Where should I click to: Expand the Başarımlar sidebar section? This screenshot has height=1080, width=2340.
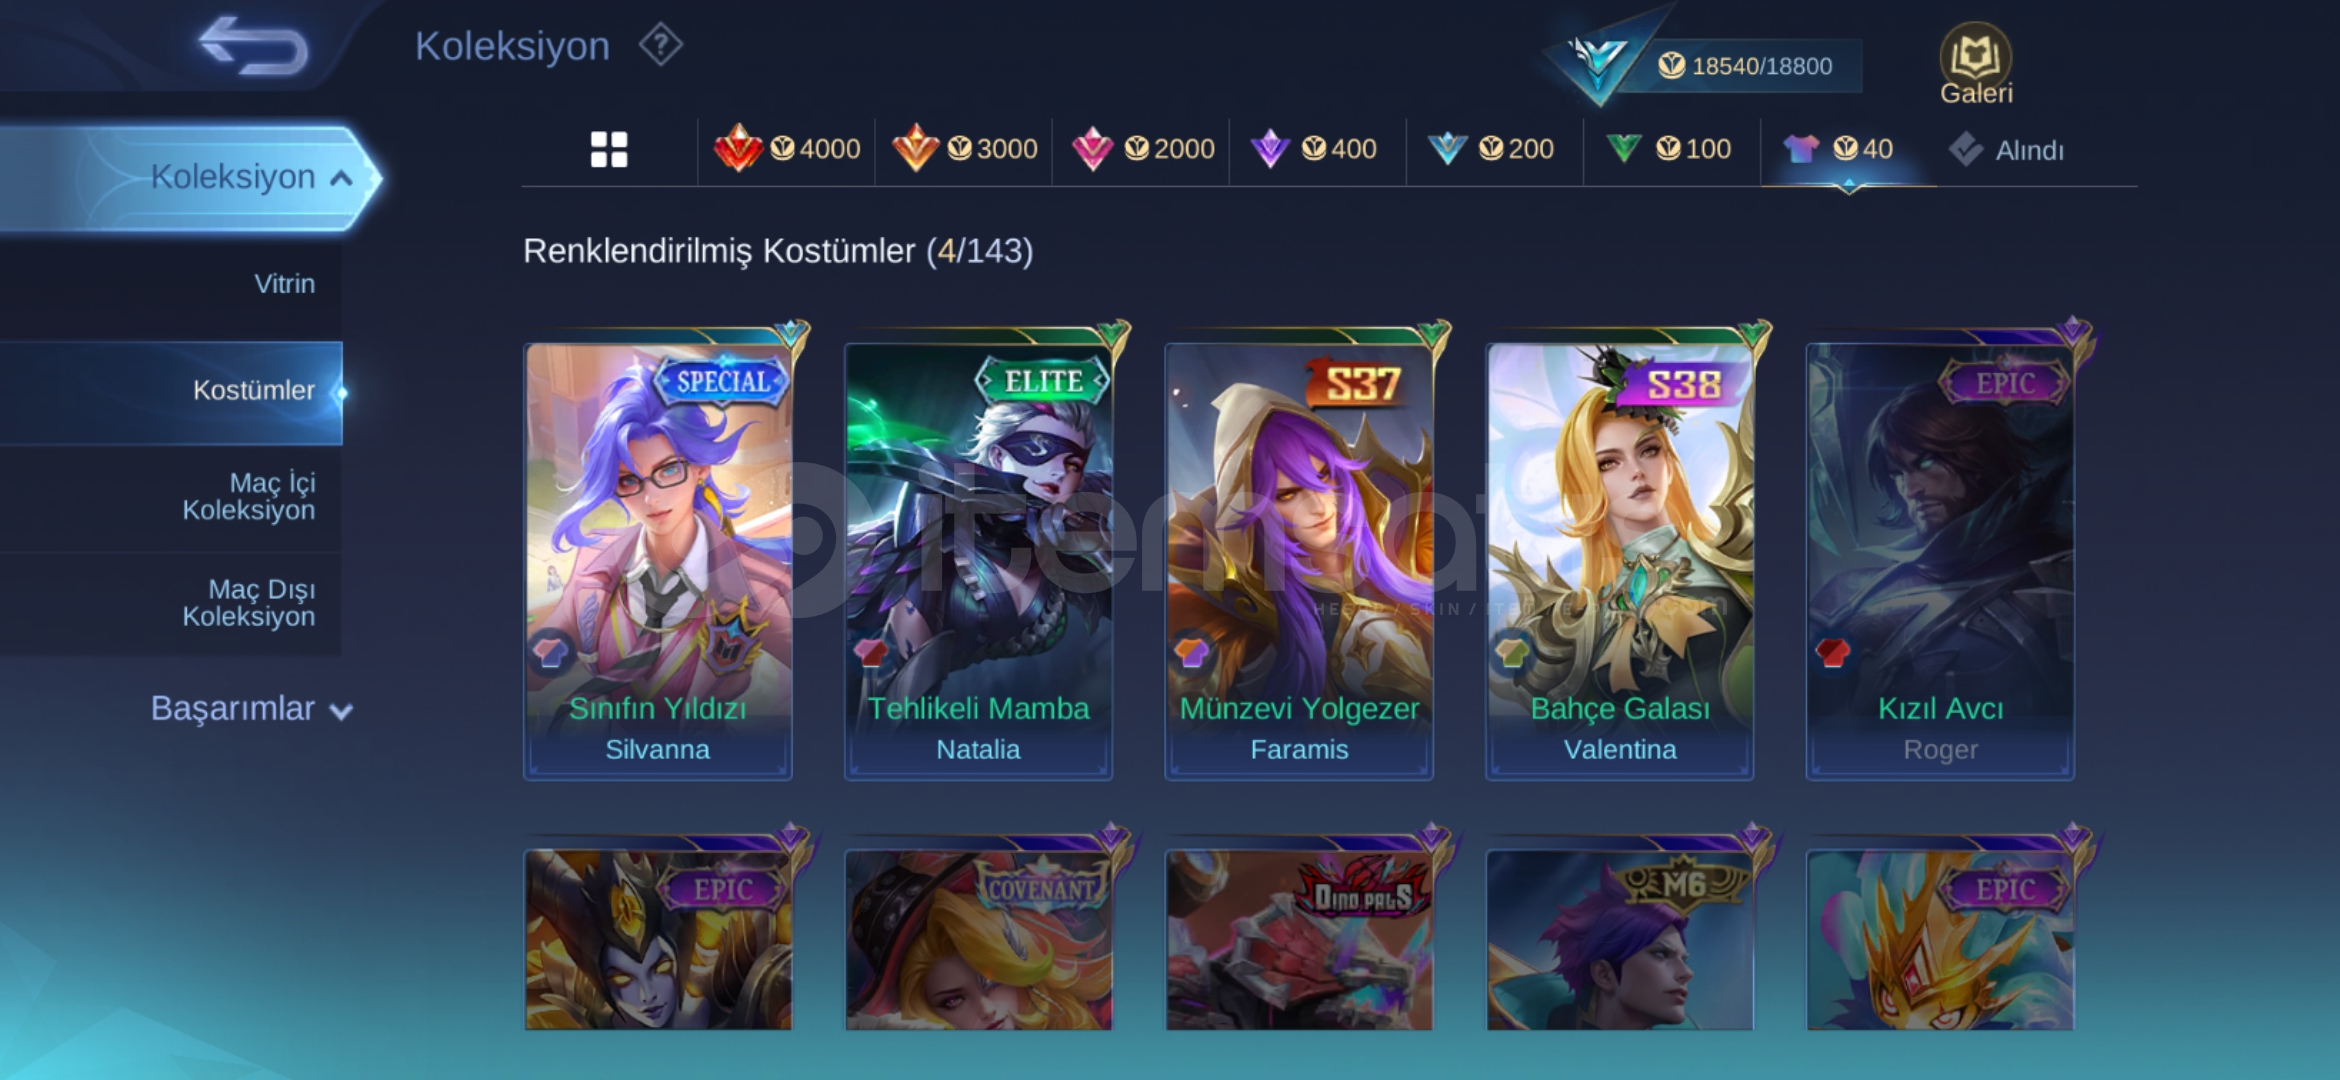coord(251,709)
